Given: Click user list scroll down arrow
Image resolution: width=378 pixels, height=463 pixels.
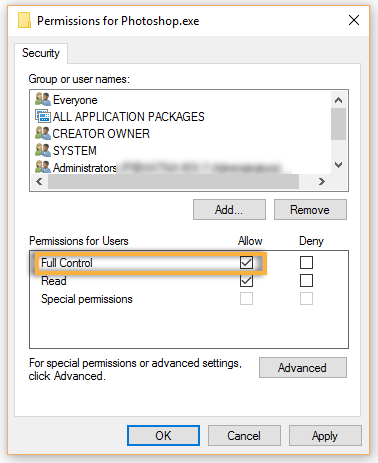Looking at the screenshot, I should point(338,165).
